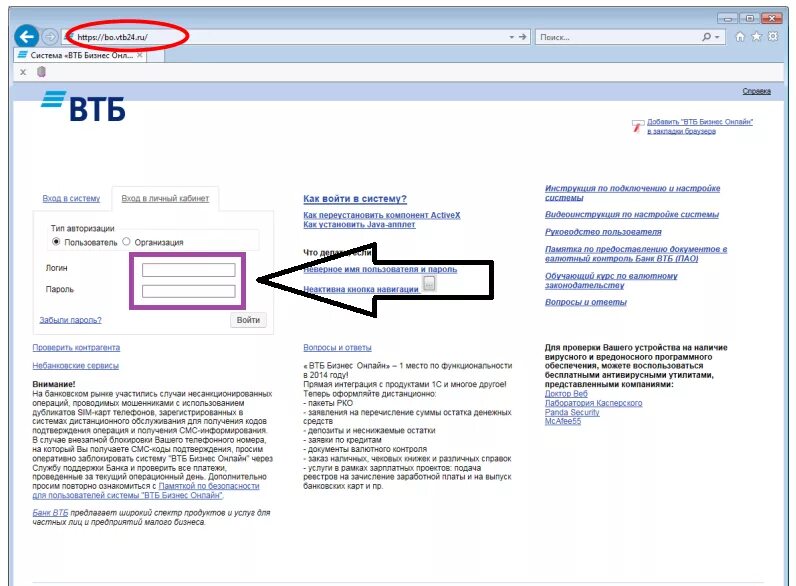Focus the Пароль input field
Image resolution: width=796 pixels, height=586 pixels.
click(x=188, y=291)
